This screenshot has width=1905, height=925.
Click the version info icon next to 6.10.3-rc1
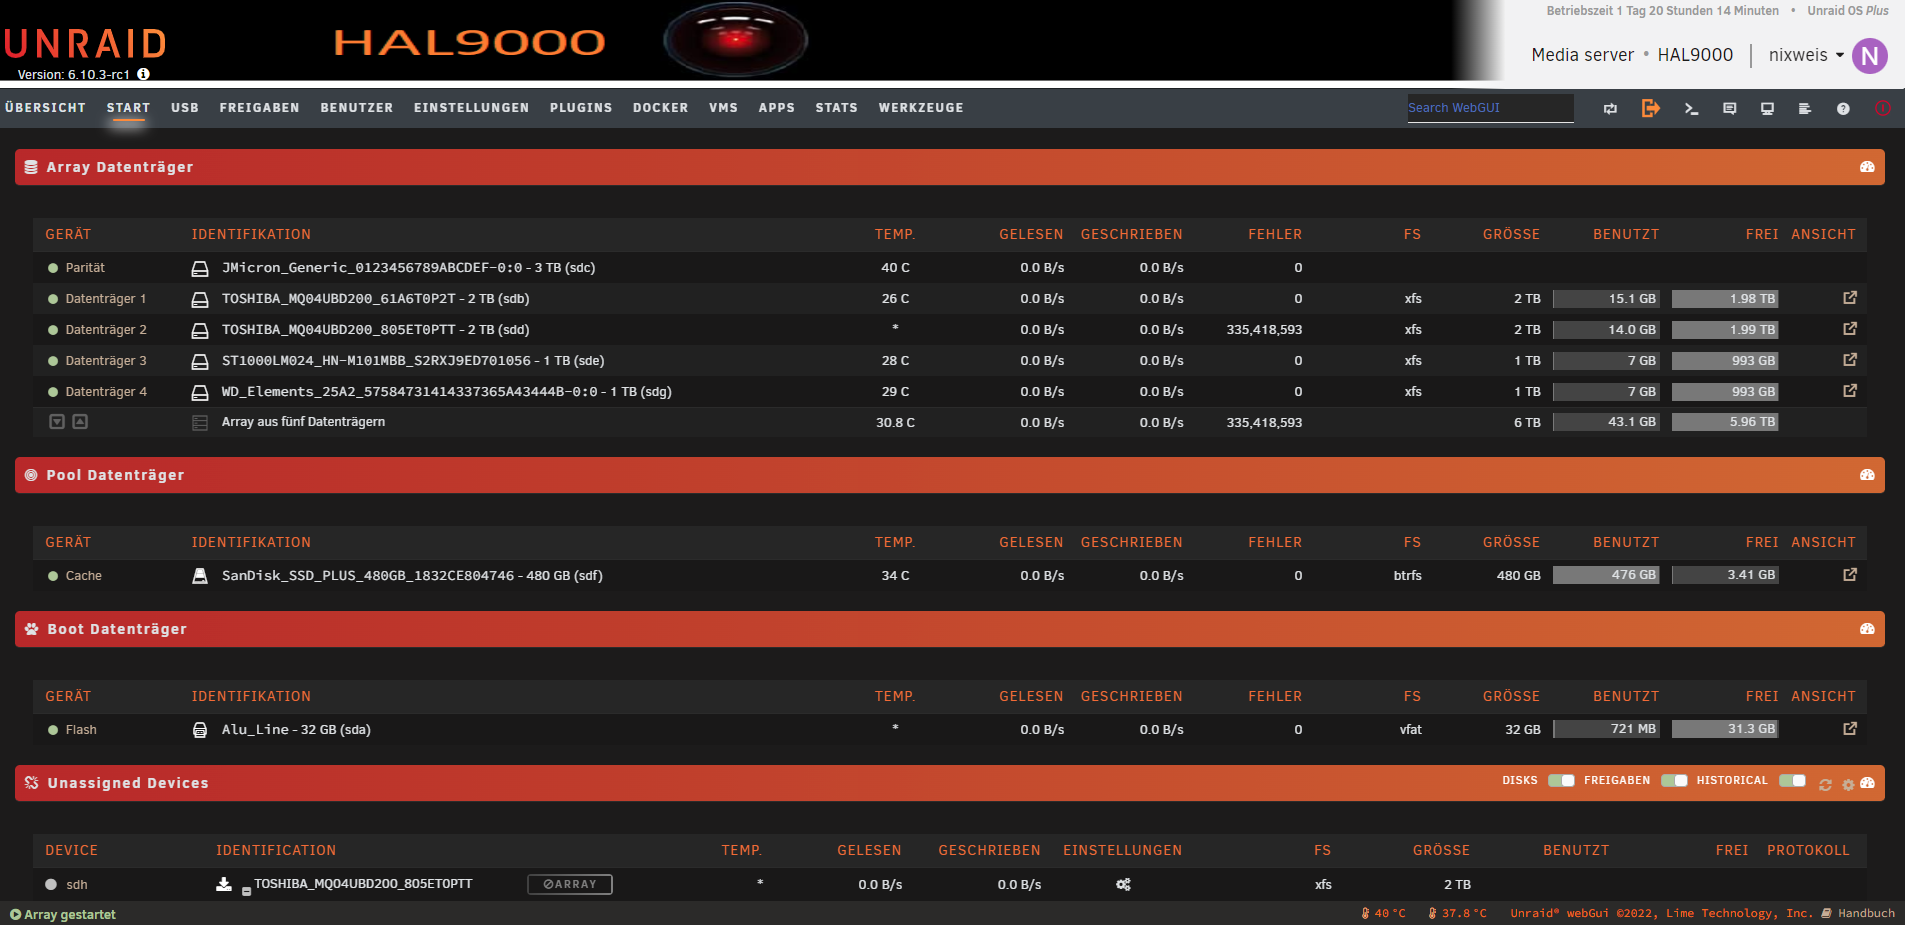tap(144, 74)
